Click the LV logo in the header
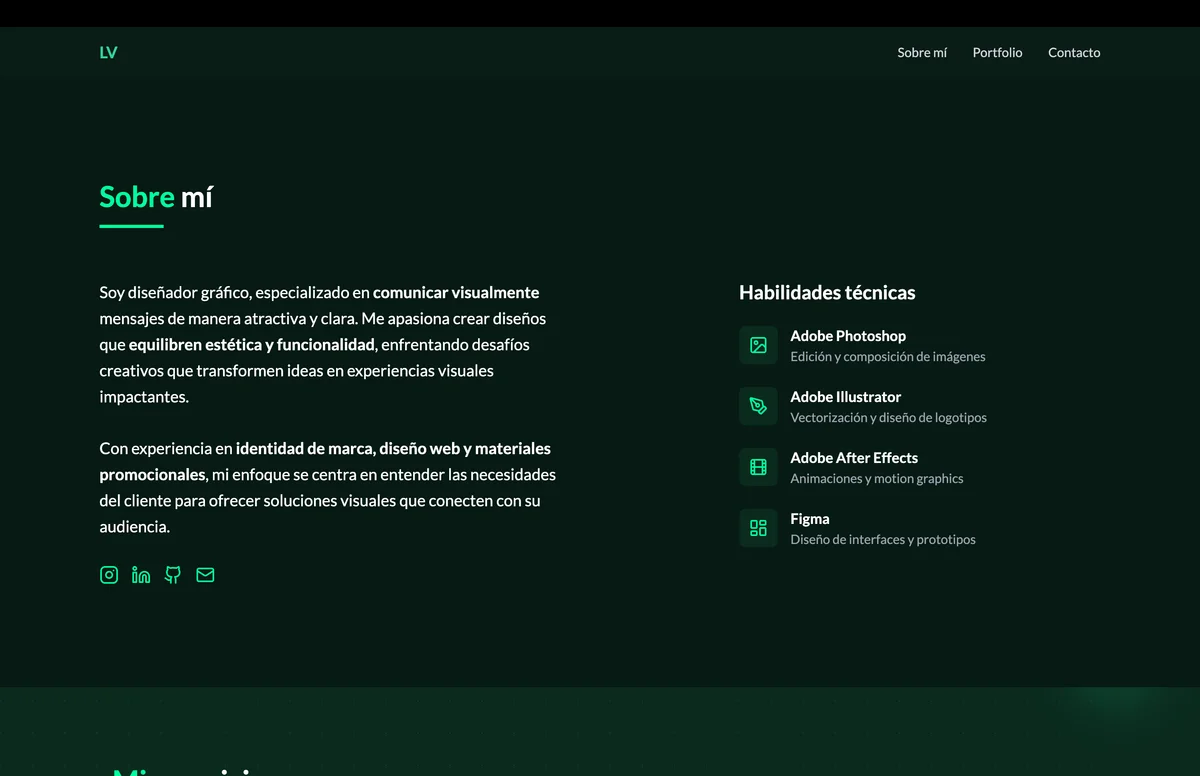Viewport: 1200px width, 776px height. (x=108, y=53)
